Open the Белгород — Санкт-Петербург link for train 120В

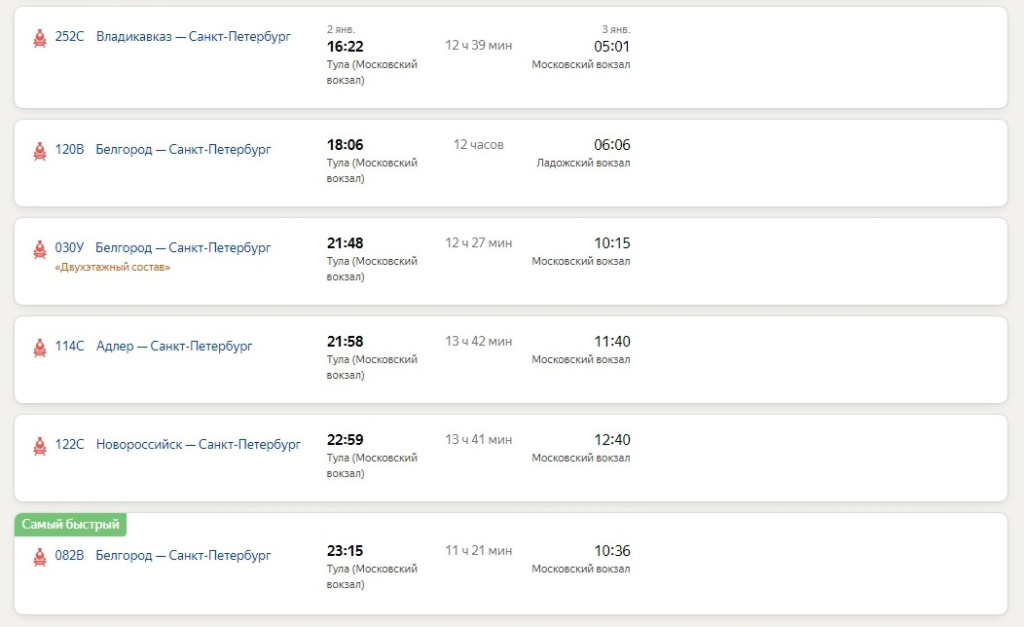point(183,150)
